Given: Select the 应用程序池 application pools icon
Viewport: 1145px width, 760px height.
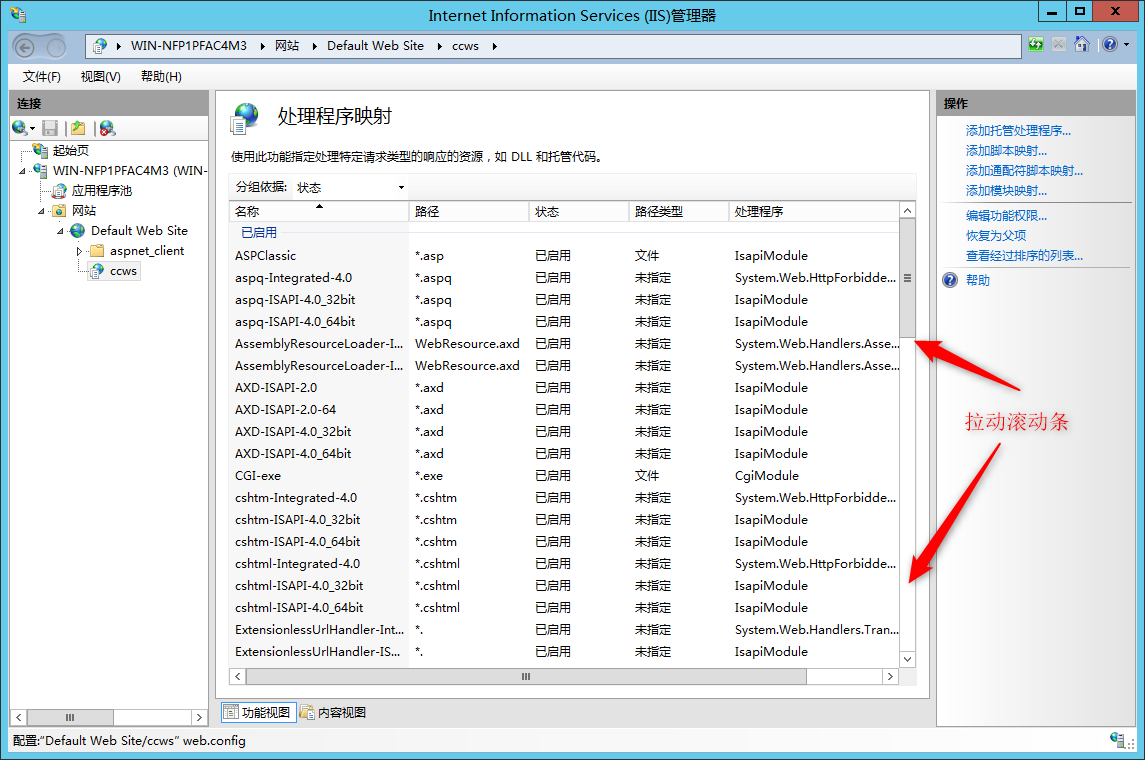Looking at the screenshot, I should [60, 191].
